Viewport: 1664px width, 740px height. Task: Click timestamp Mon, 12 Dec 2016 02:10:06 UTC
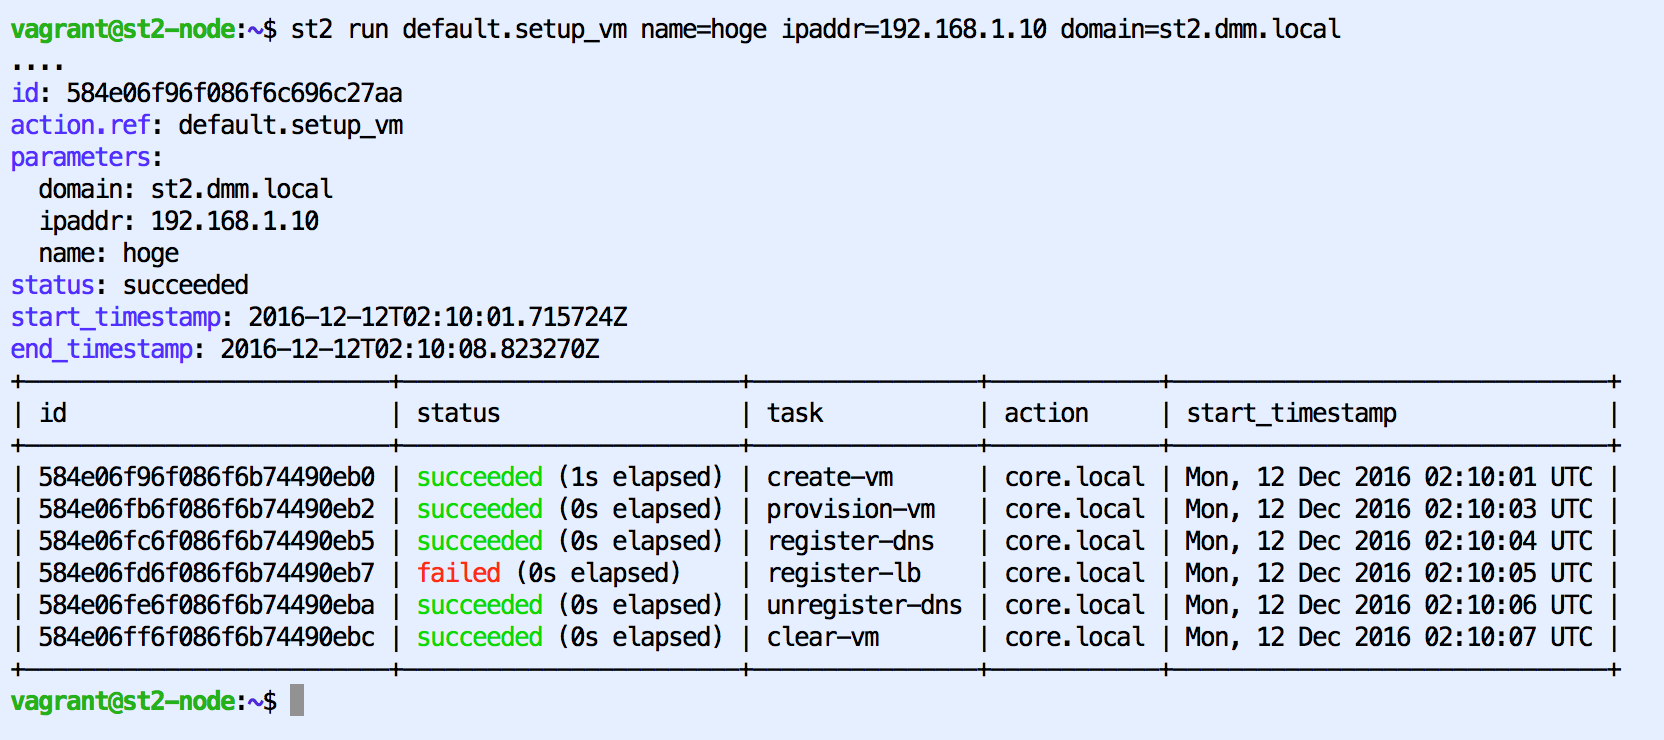(1389, 605)
